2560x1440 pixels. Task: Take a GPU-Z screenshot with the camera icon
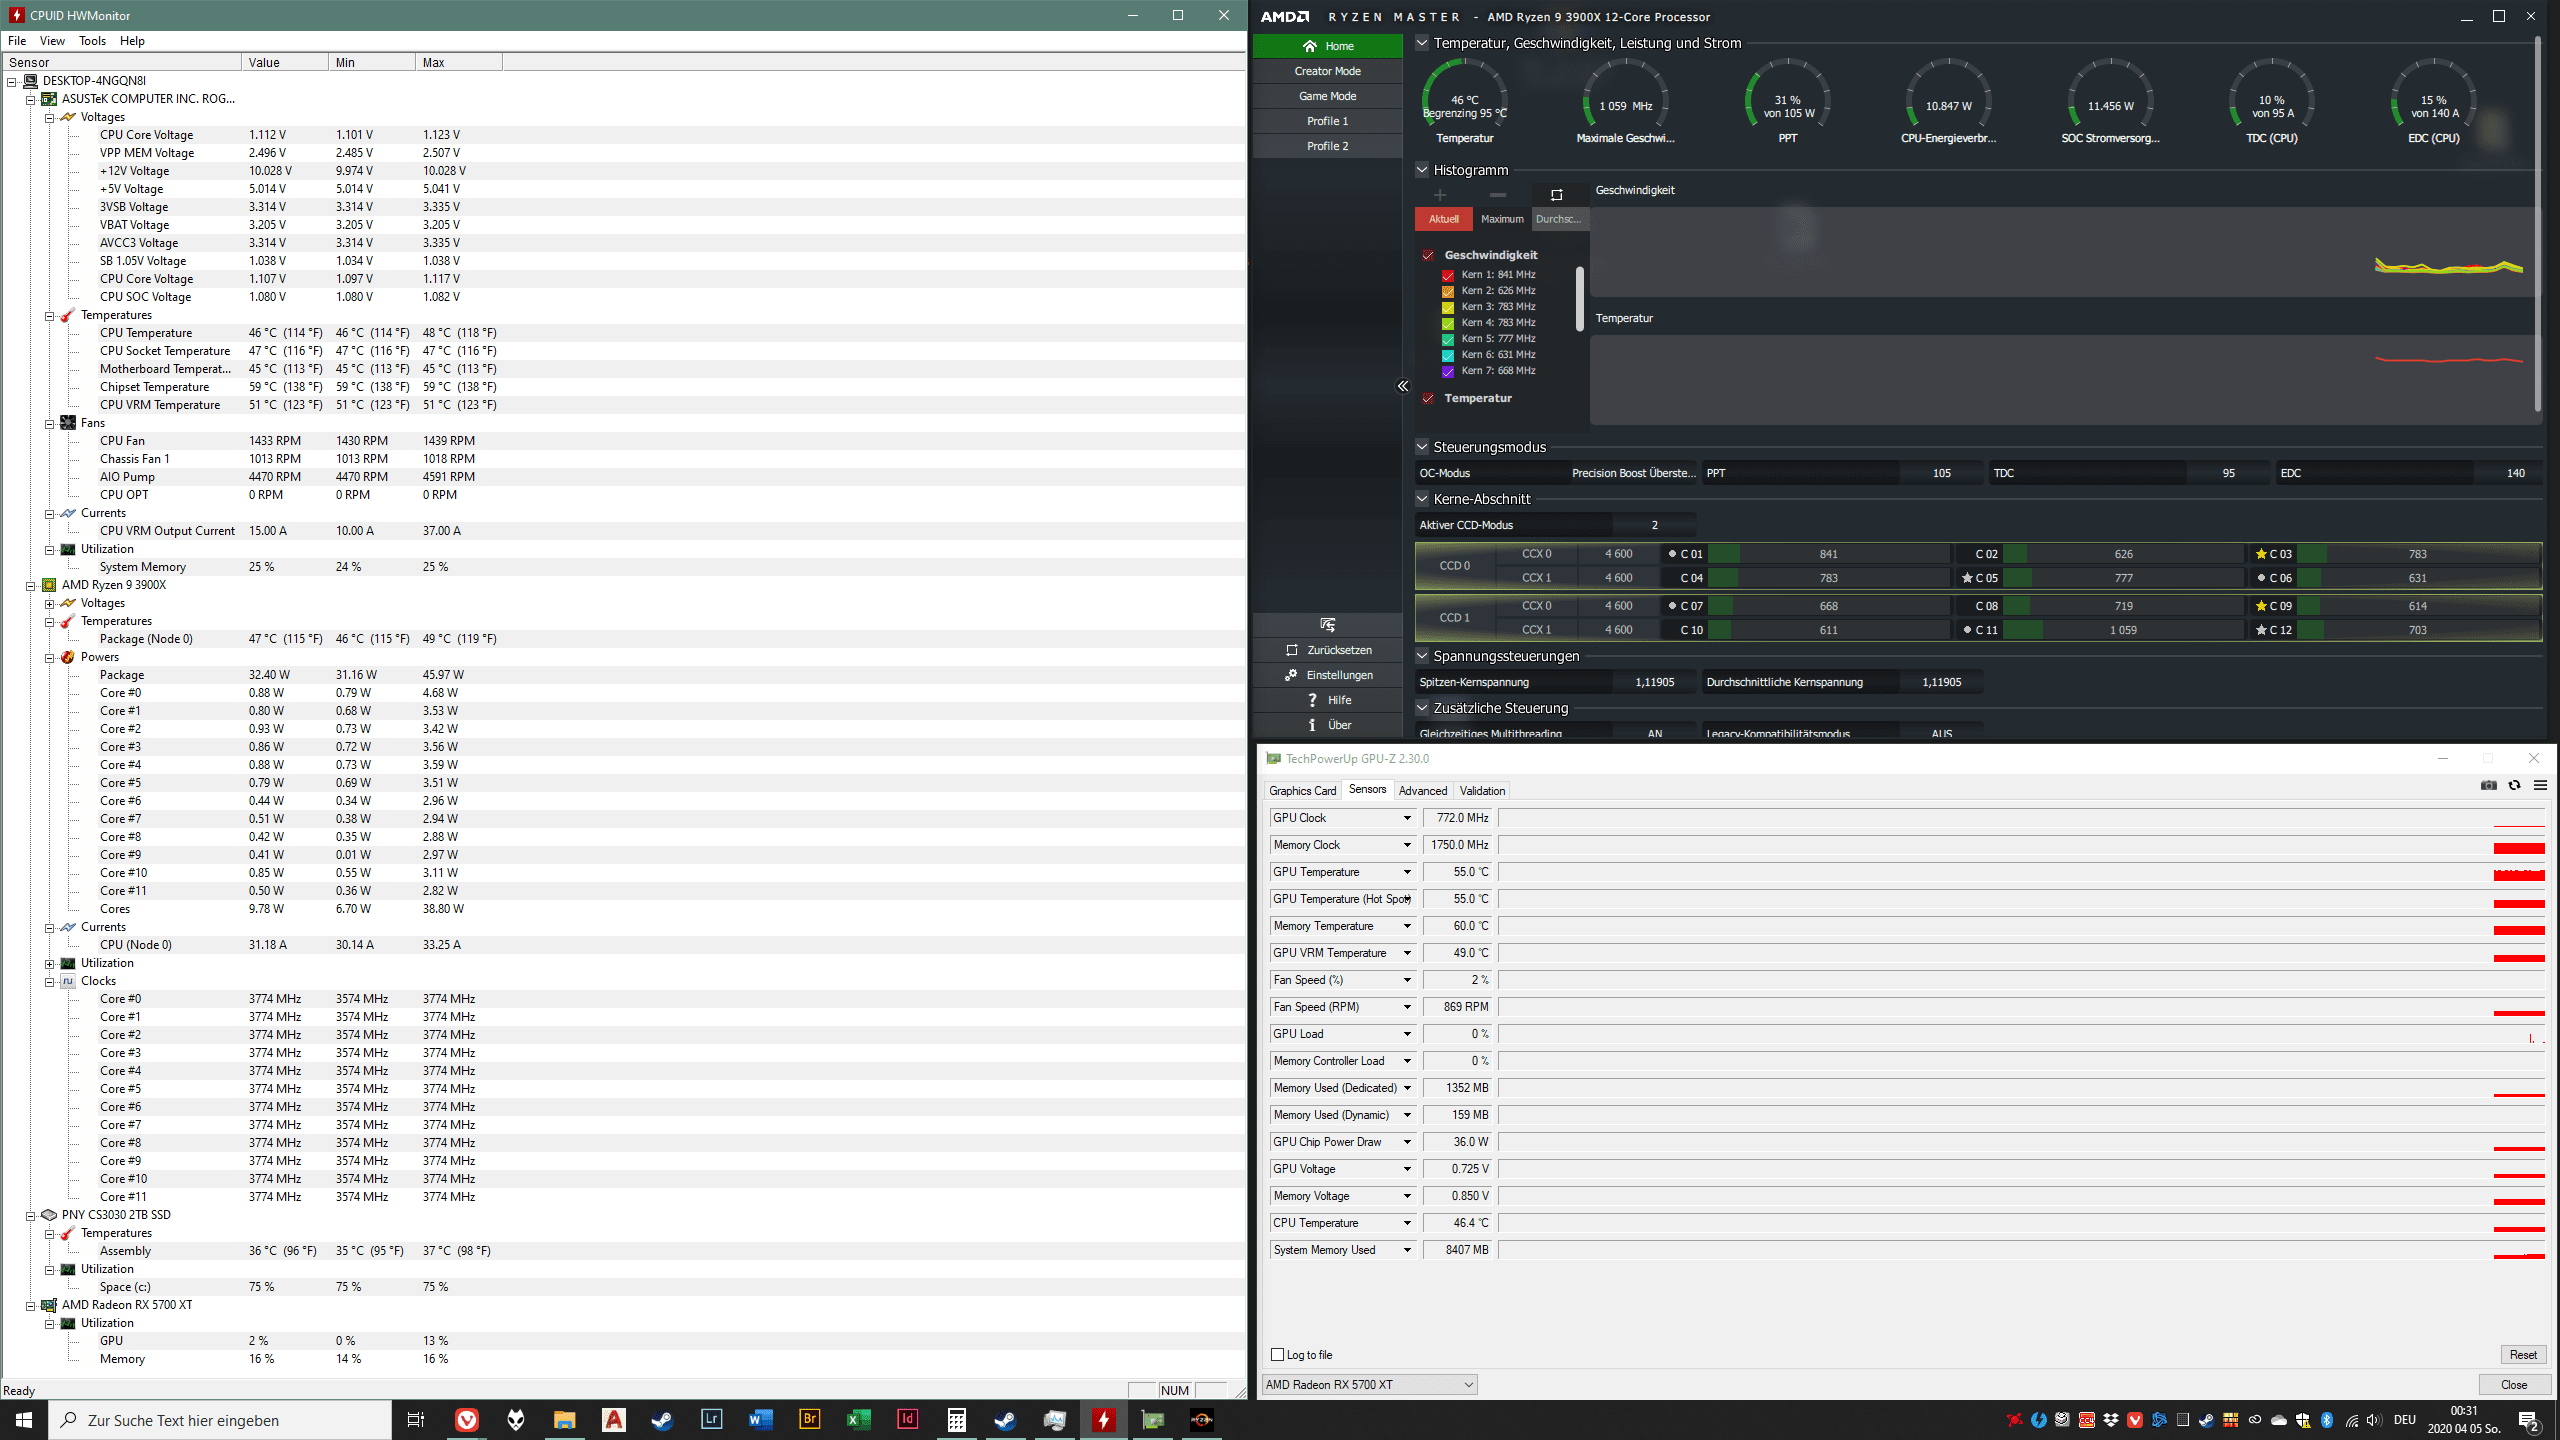[x=2489, y=786]
